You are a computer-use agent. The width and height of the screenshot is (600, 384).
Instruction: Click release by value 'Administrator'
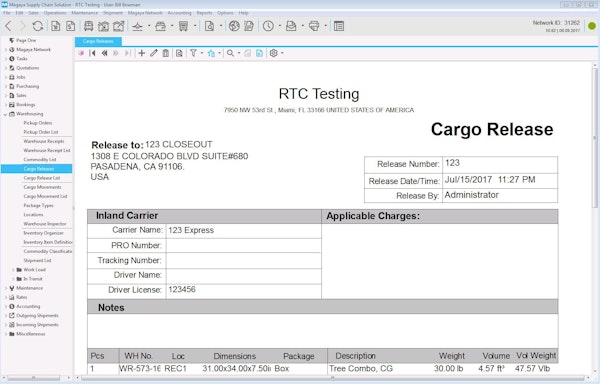471,195
